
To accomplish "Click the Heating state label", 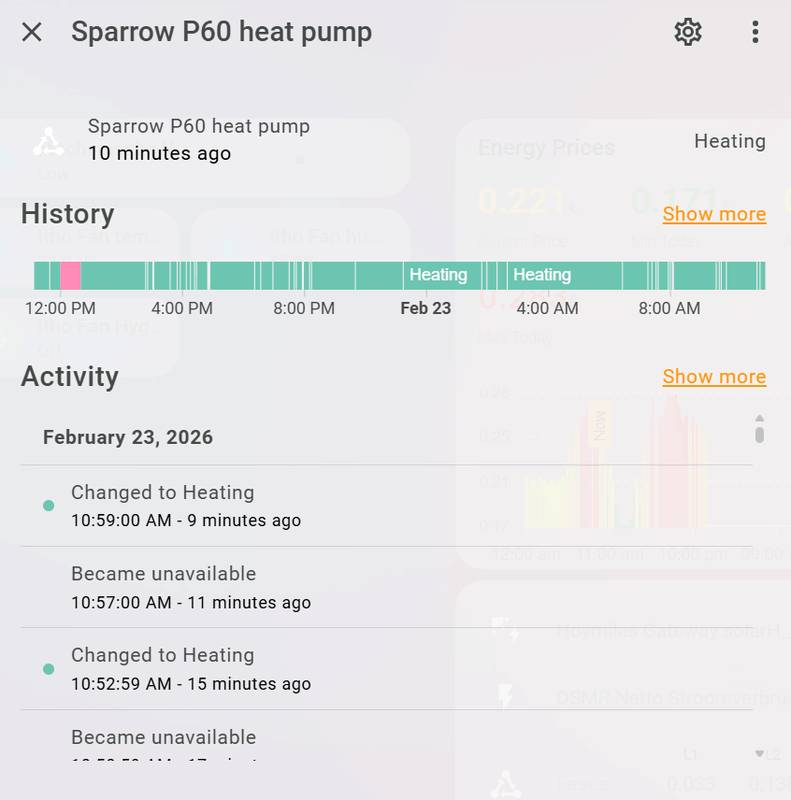I will click(729, 141).
